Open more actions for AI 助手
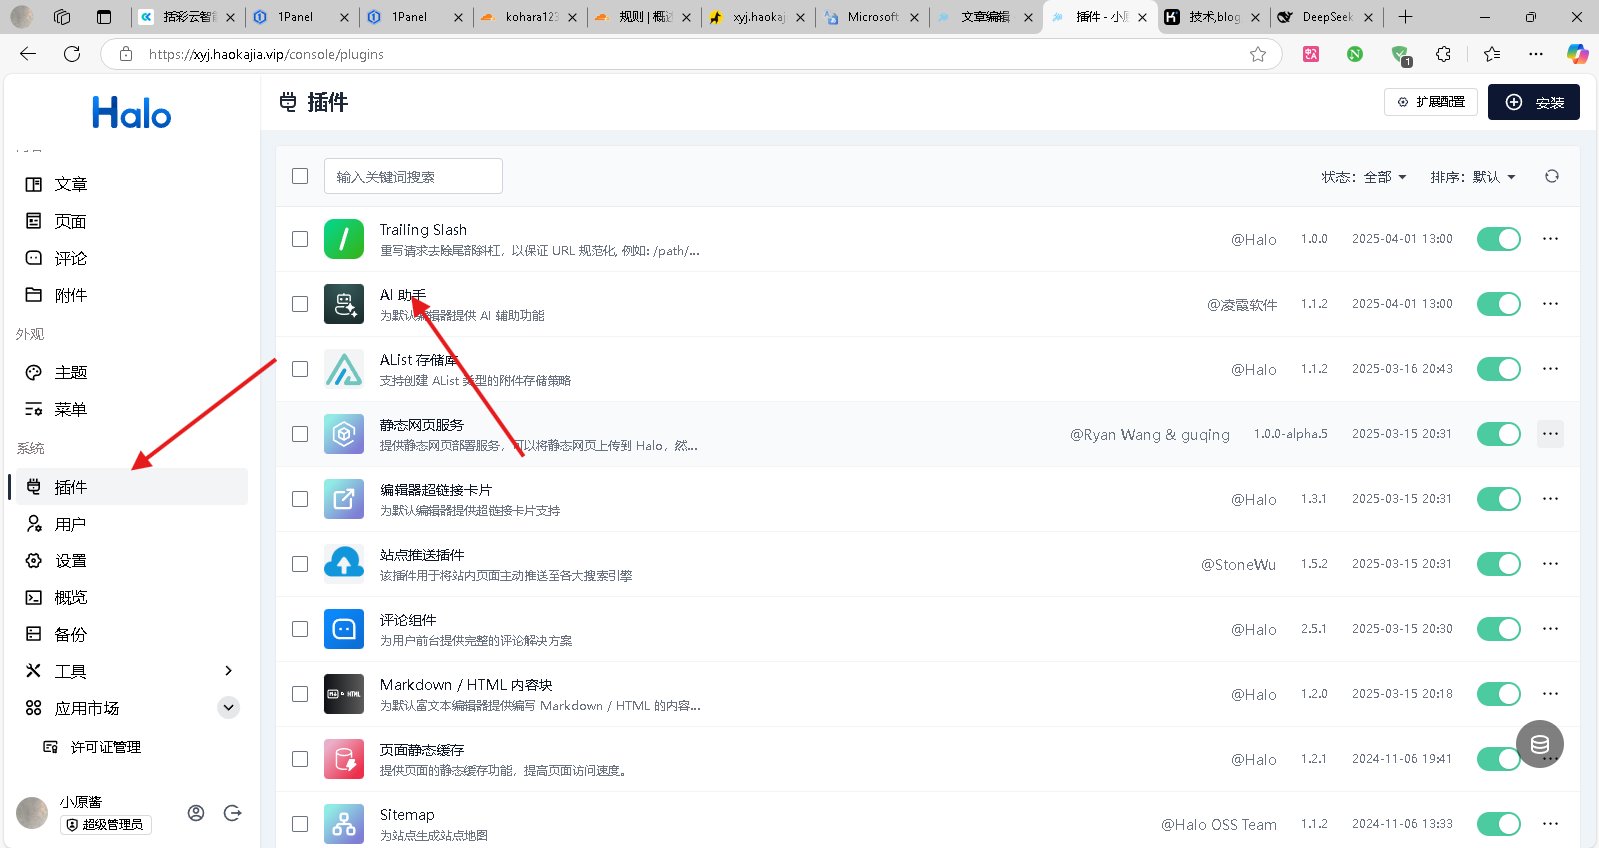Screen dimensions: 1599x848 pos(1550,304)
